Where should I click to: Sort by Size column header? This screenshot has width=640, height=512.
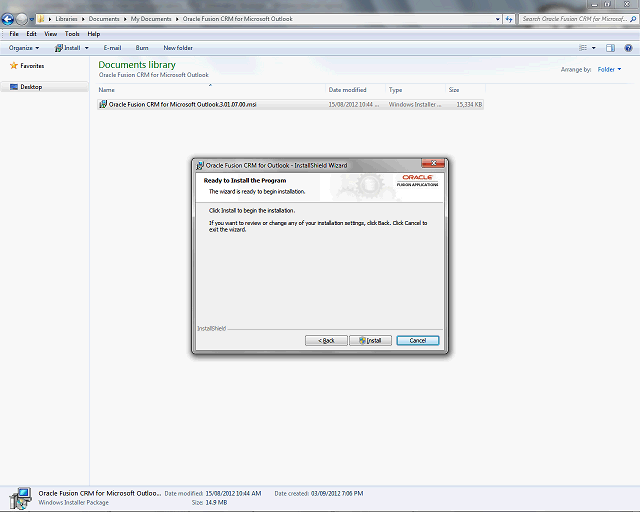(x=465, y=90)
